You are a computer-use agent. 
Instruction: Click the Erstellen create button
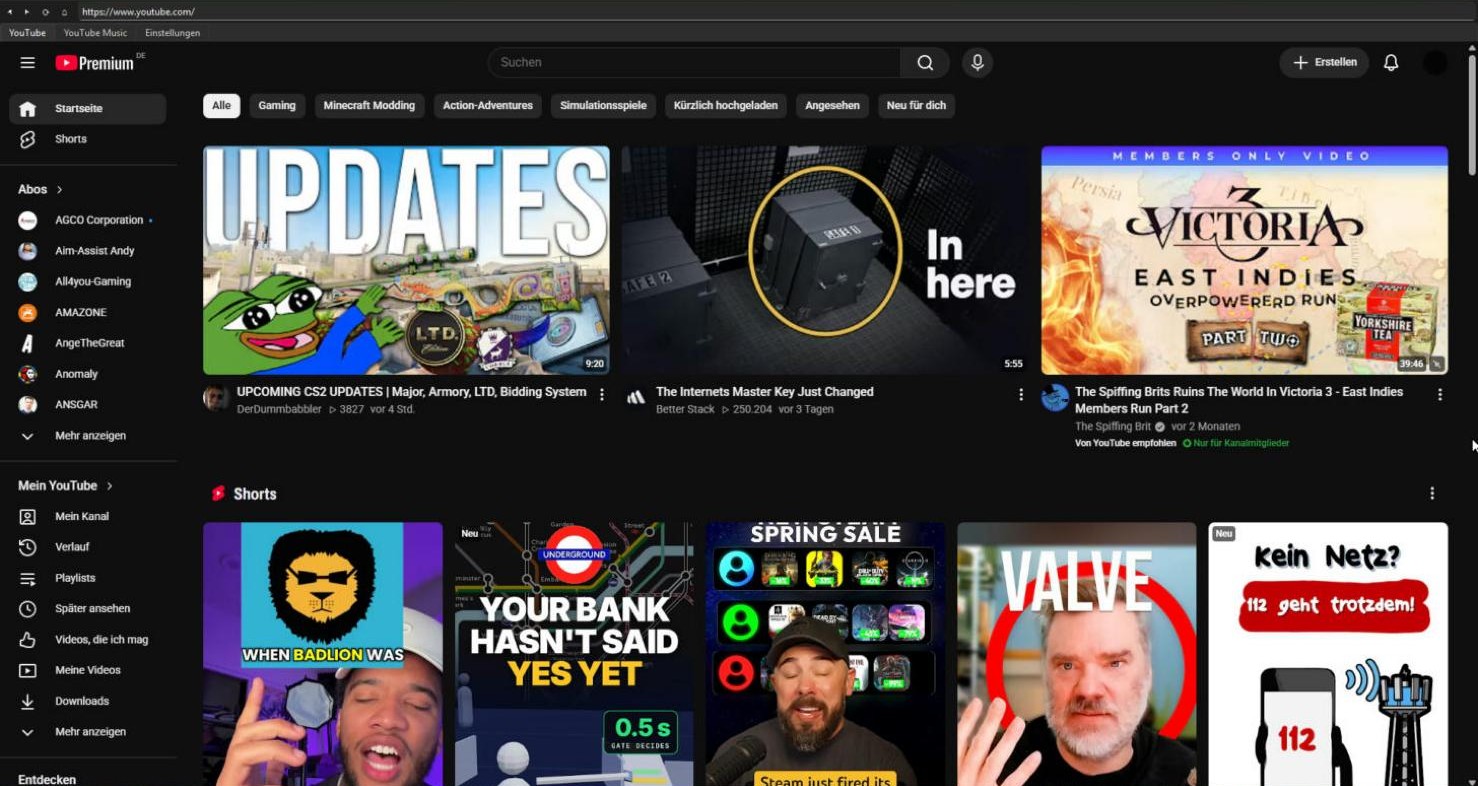coord(1324,63)
